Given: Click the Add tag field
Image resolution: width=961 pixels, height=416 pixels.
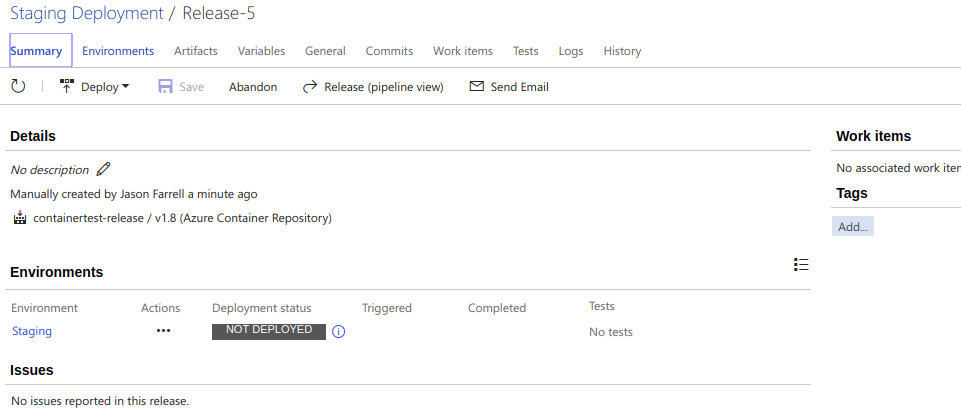Looking at the screenshot, I should tap(853, 227).
